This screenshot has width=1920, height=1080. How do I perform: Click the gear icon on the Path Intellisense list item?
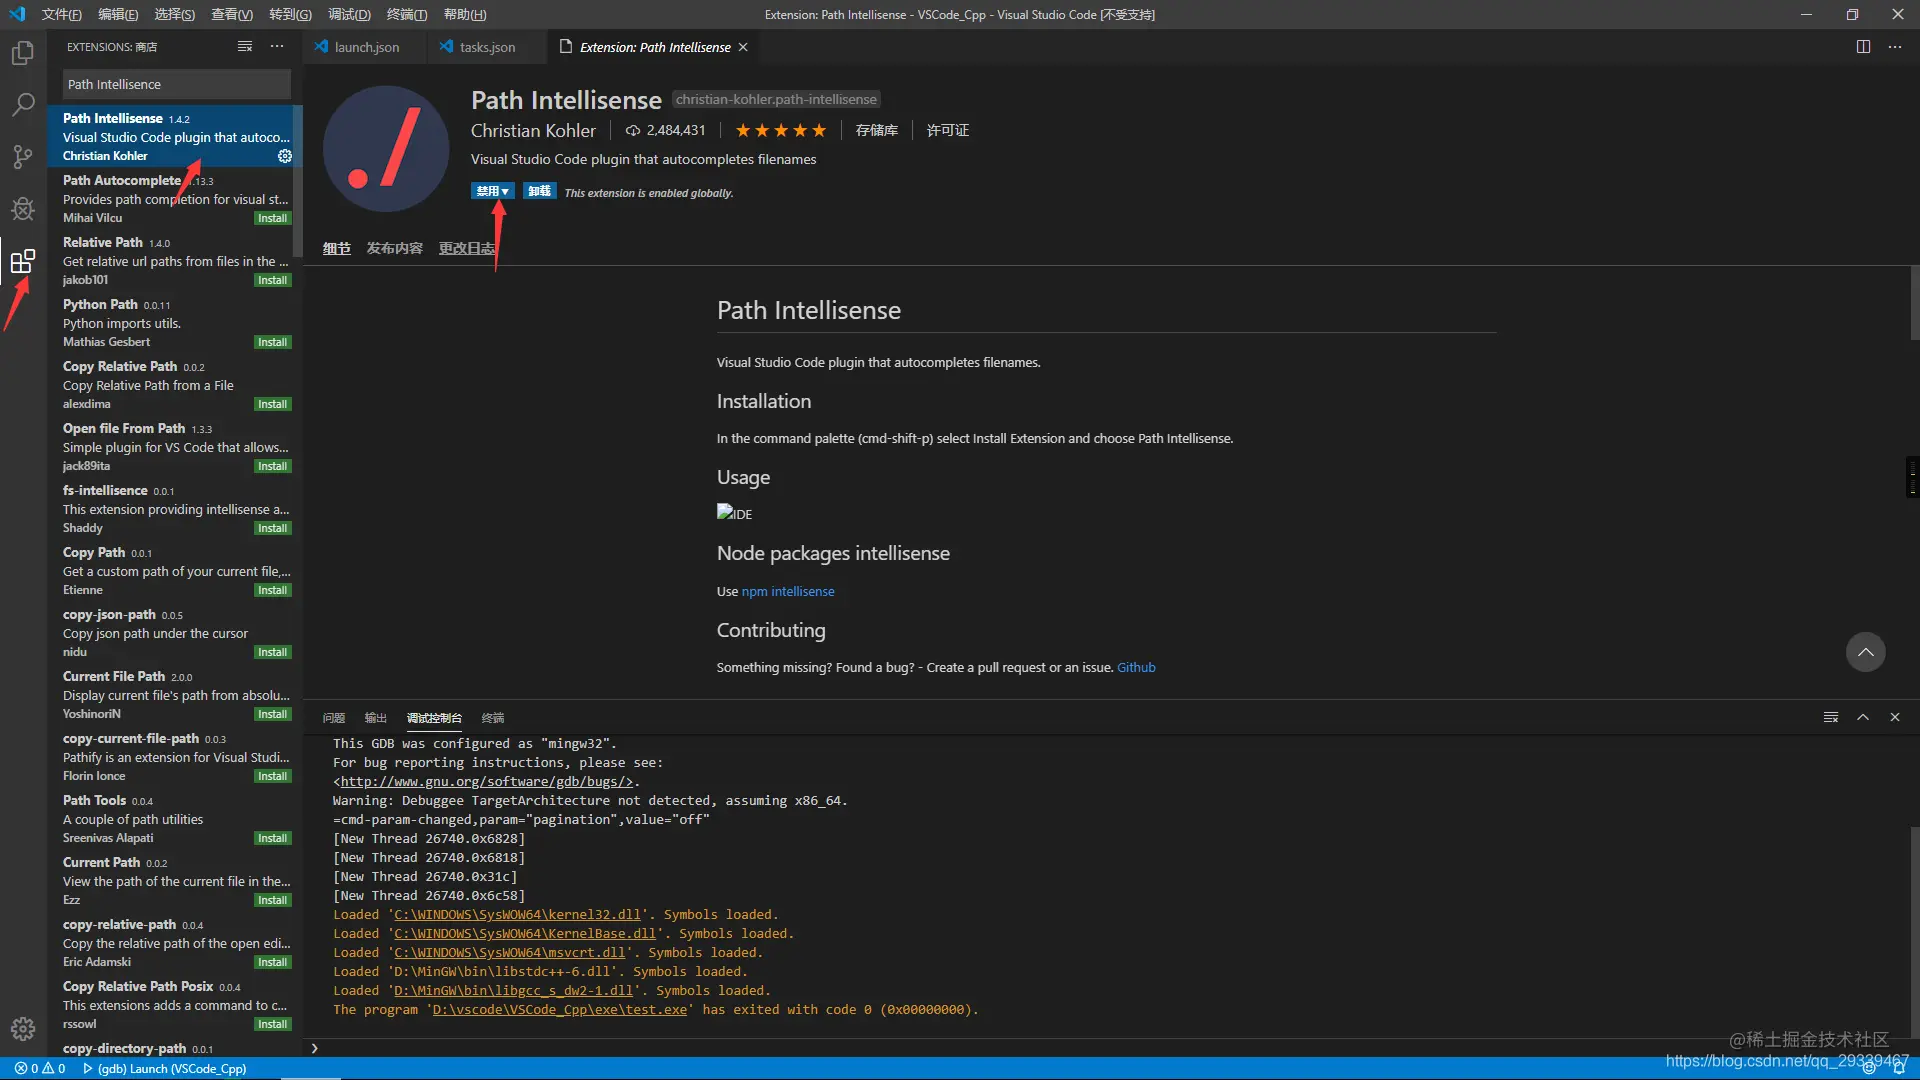285,156
